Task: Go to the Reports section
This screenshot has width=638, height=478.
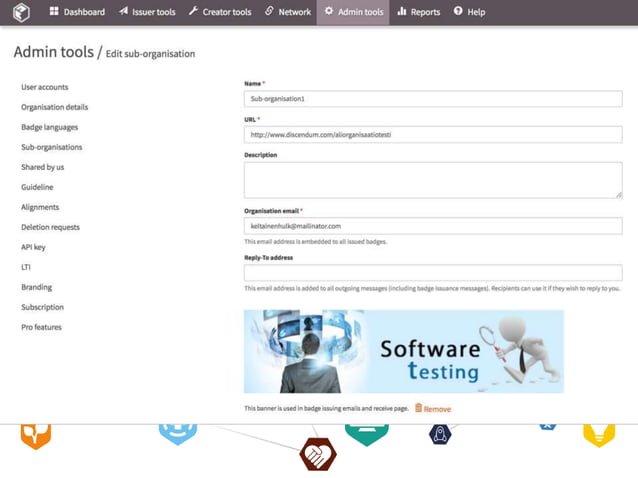Action: (x=419, y=12)
